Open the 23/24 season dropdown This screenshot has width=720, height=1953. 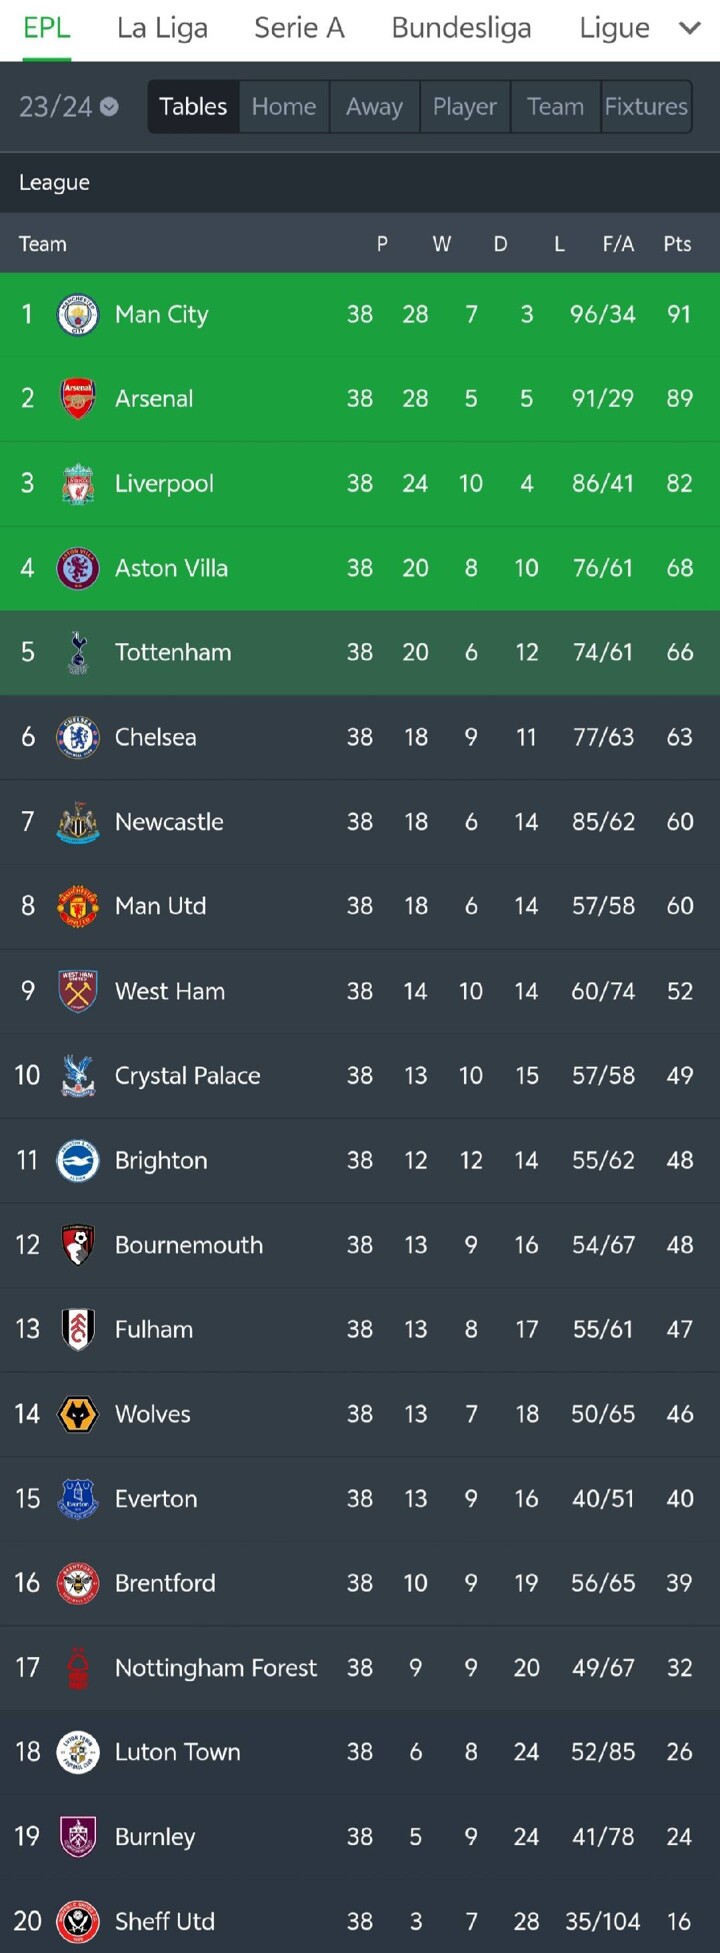pyautogui.click(x=68, y=107)
